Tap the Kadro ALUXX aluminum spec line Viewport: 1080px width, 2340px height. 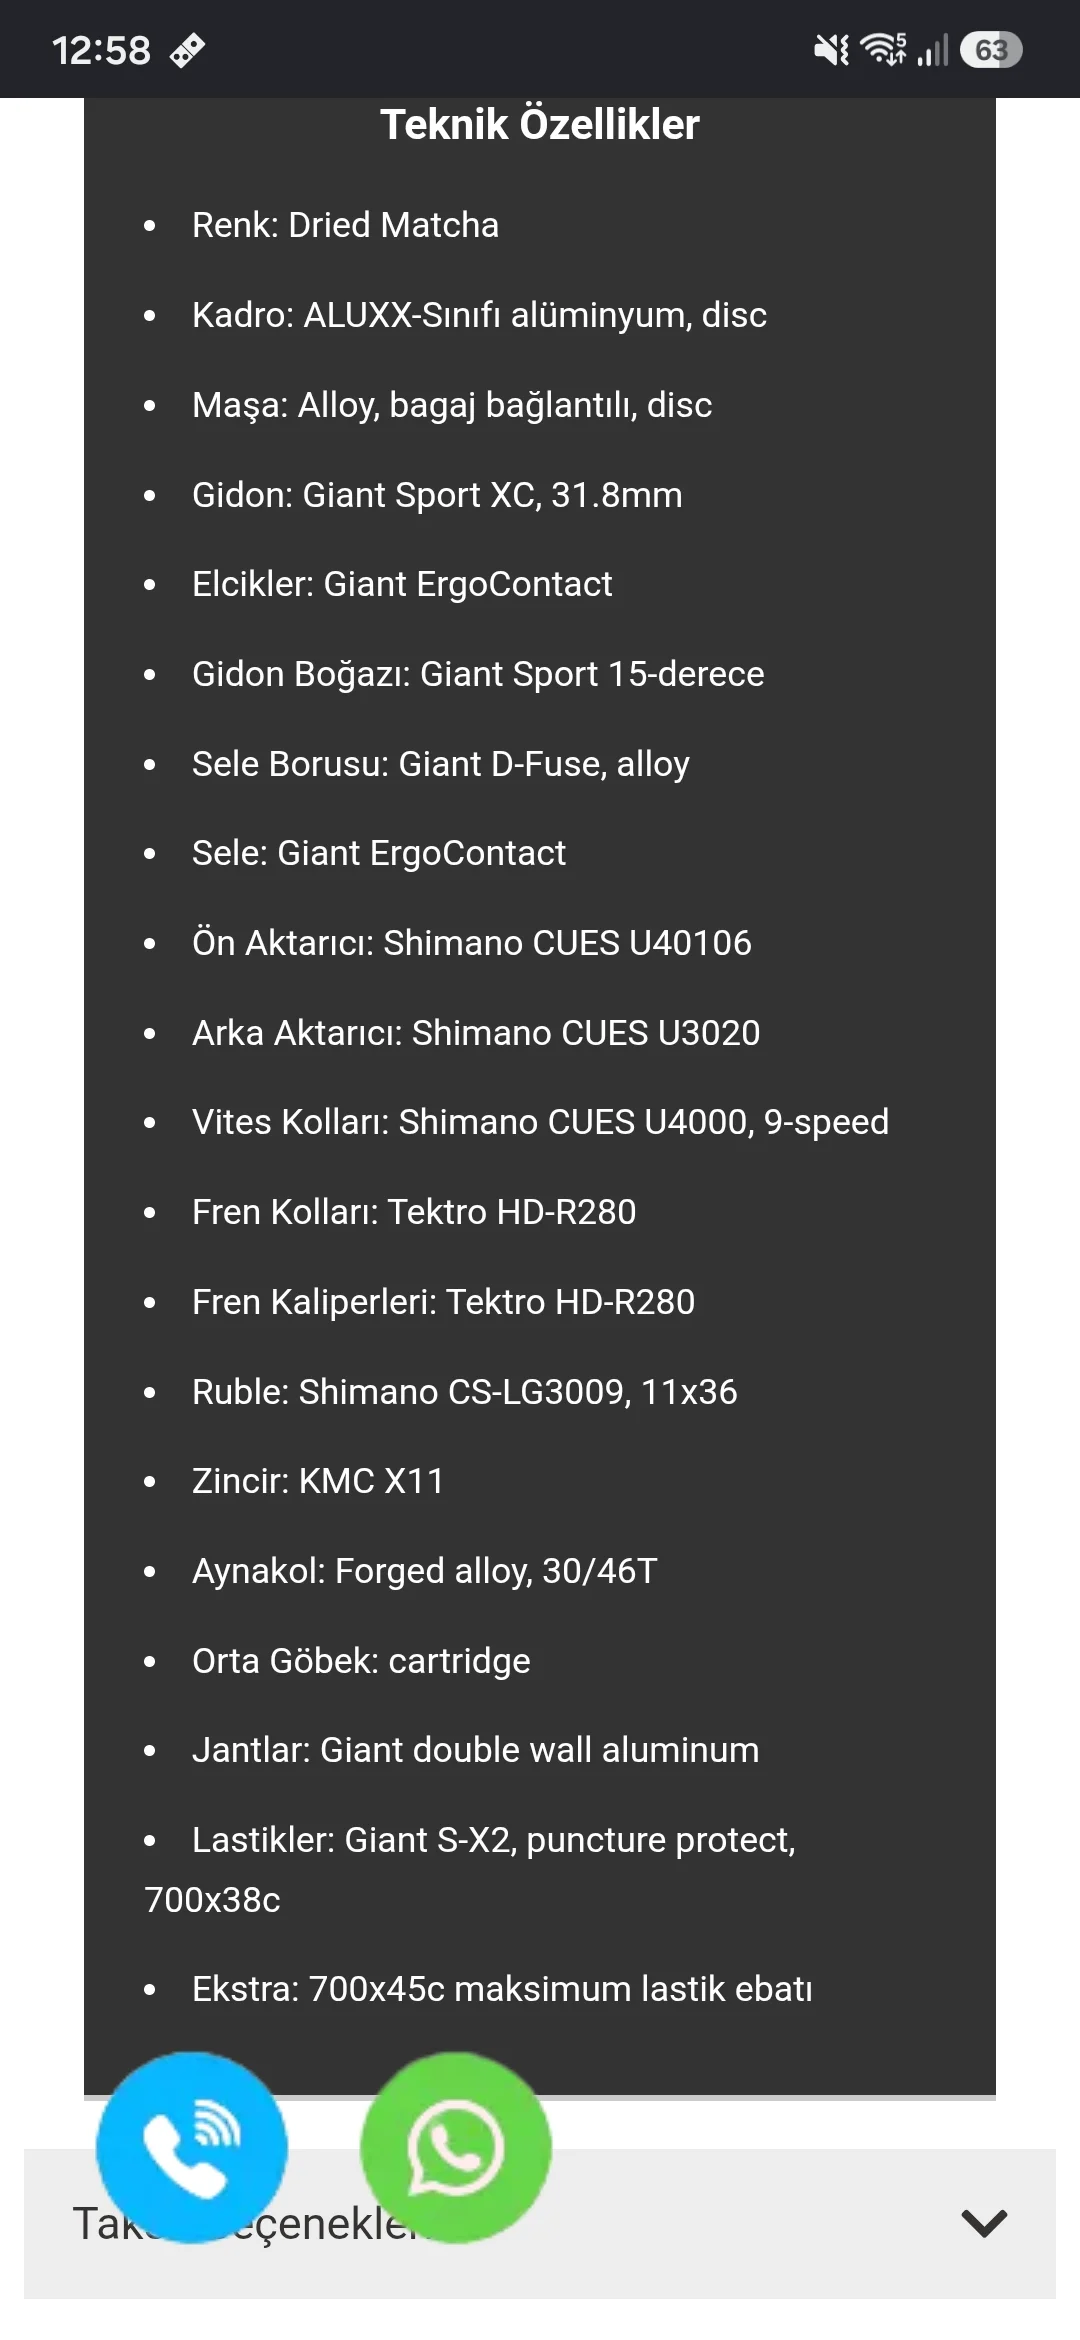coord(479,315)
